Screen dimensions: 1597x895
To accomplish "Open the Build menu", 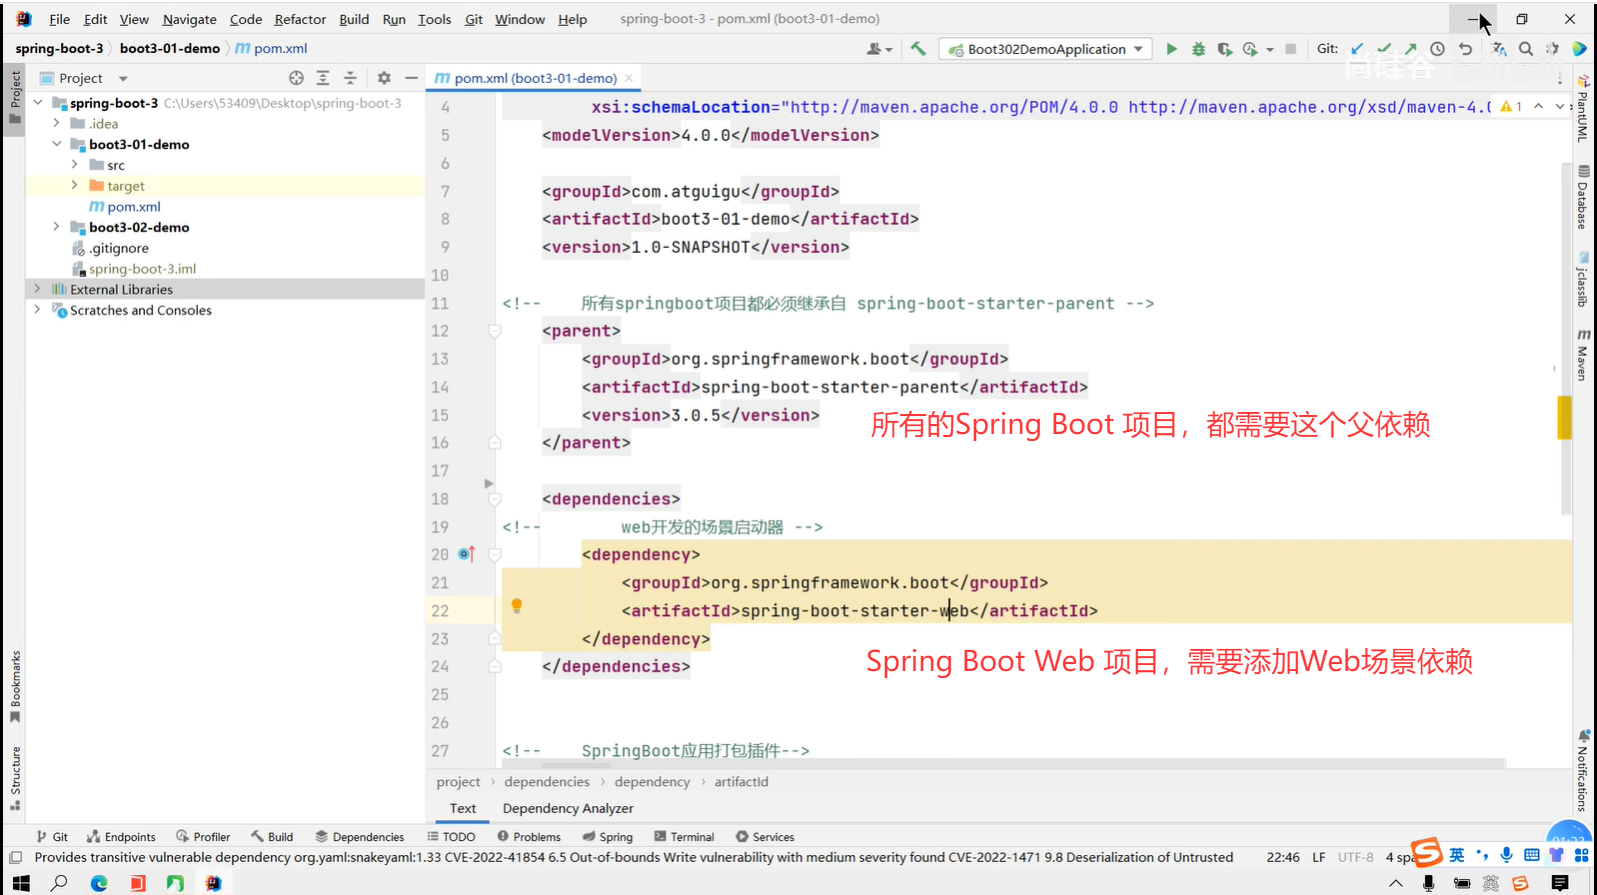I will coord(354,19).
